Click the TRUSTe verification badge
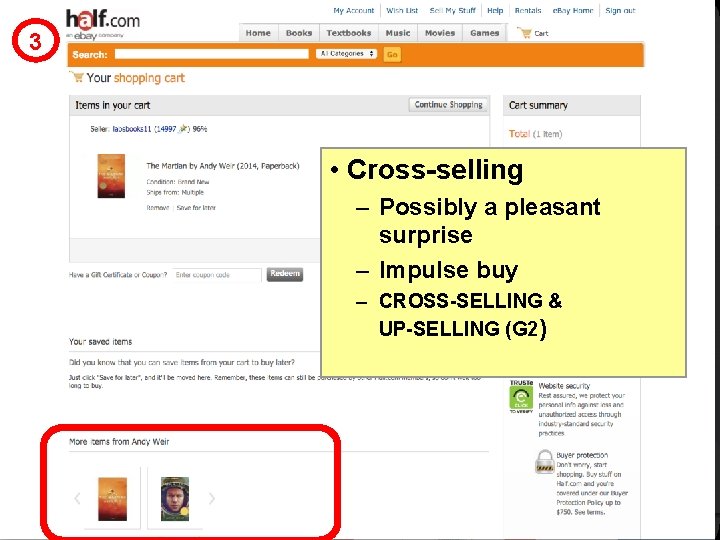 pos(521,397)
